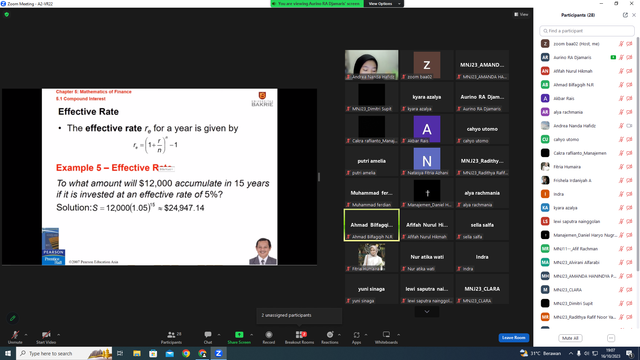Open the Apps icon
Image resolution: width=640 pixels, height=360 pixels.
point(356,335)
